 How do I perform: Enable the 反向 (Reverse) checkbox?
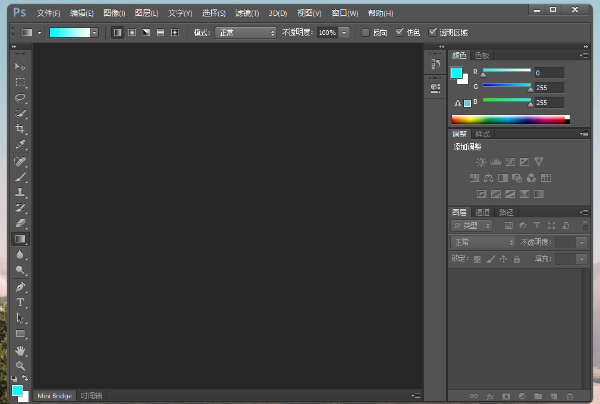click(x=366, y=32)
